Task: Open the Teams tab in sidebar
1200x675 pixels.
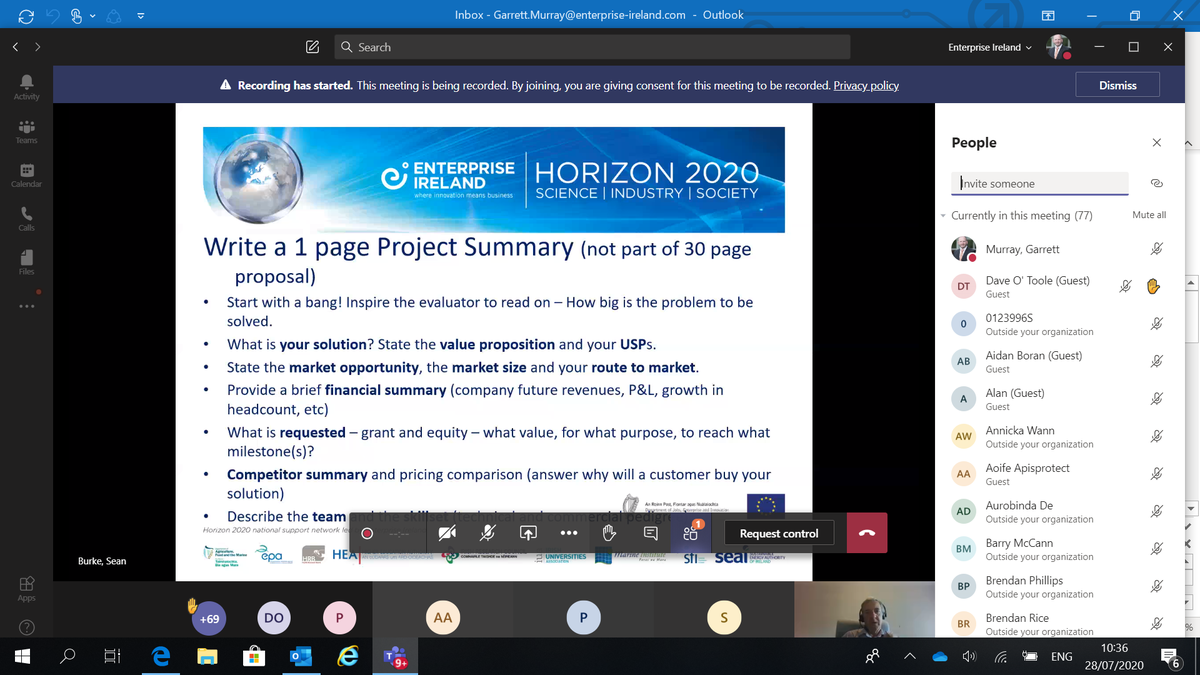Action: [x=27, y=132]
